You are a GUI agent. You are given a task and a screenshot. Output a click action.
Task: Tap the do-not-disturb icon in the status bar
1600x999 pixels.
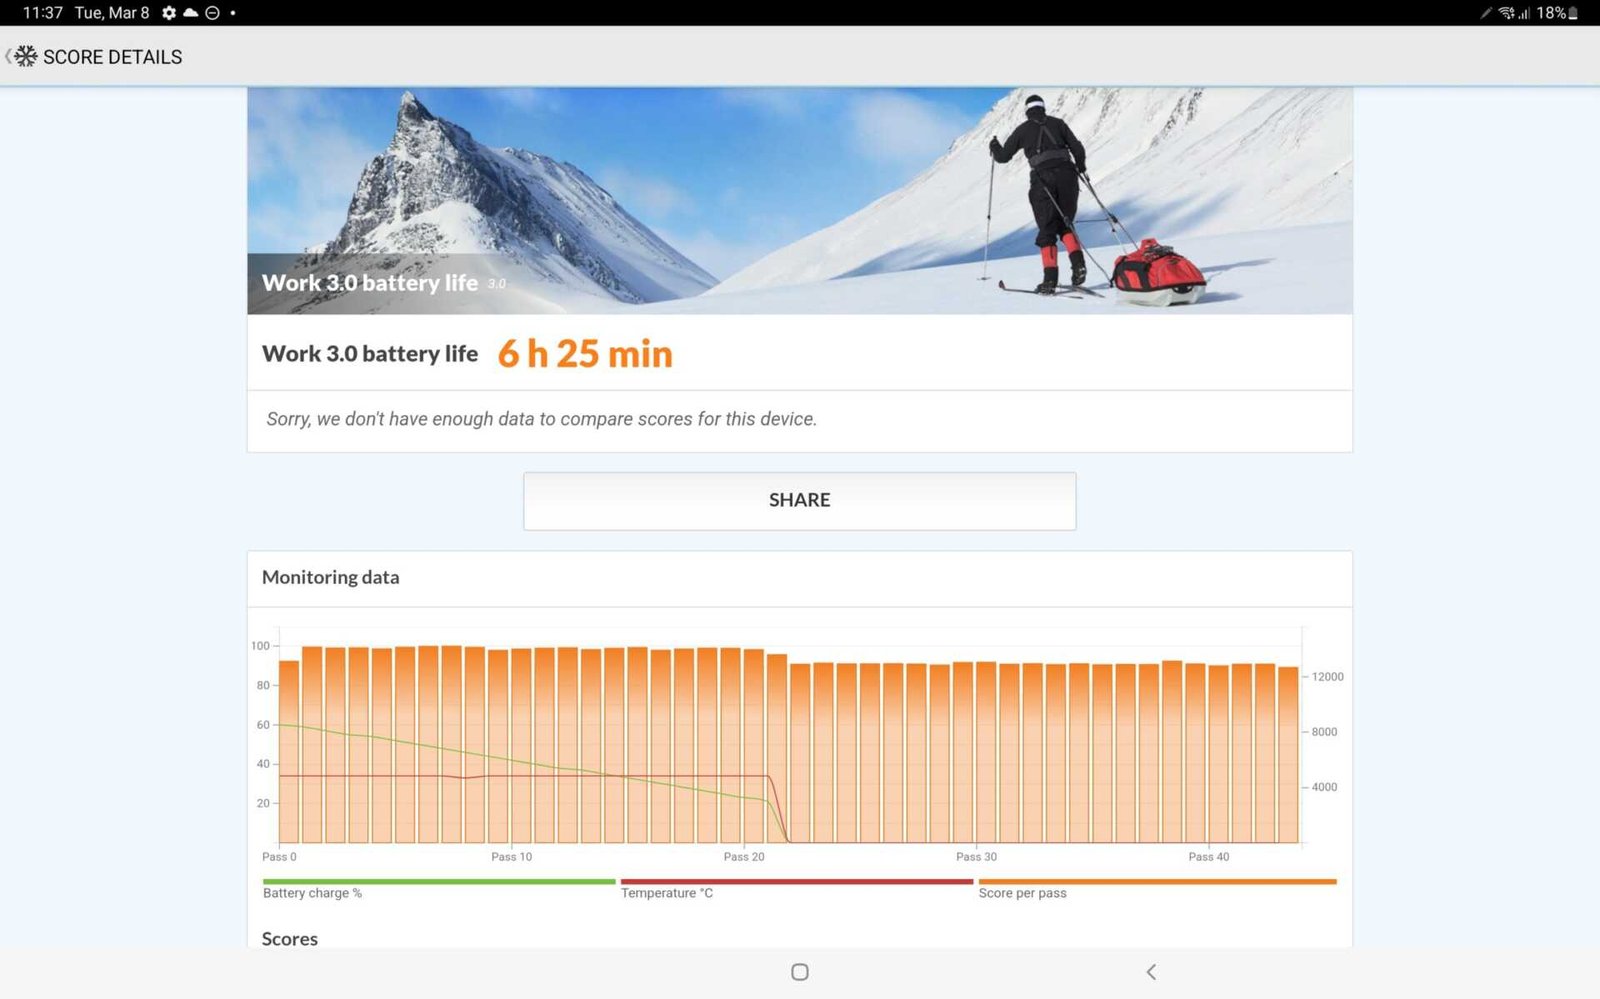tap(212, 13)
